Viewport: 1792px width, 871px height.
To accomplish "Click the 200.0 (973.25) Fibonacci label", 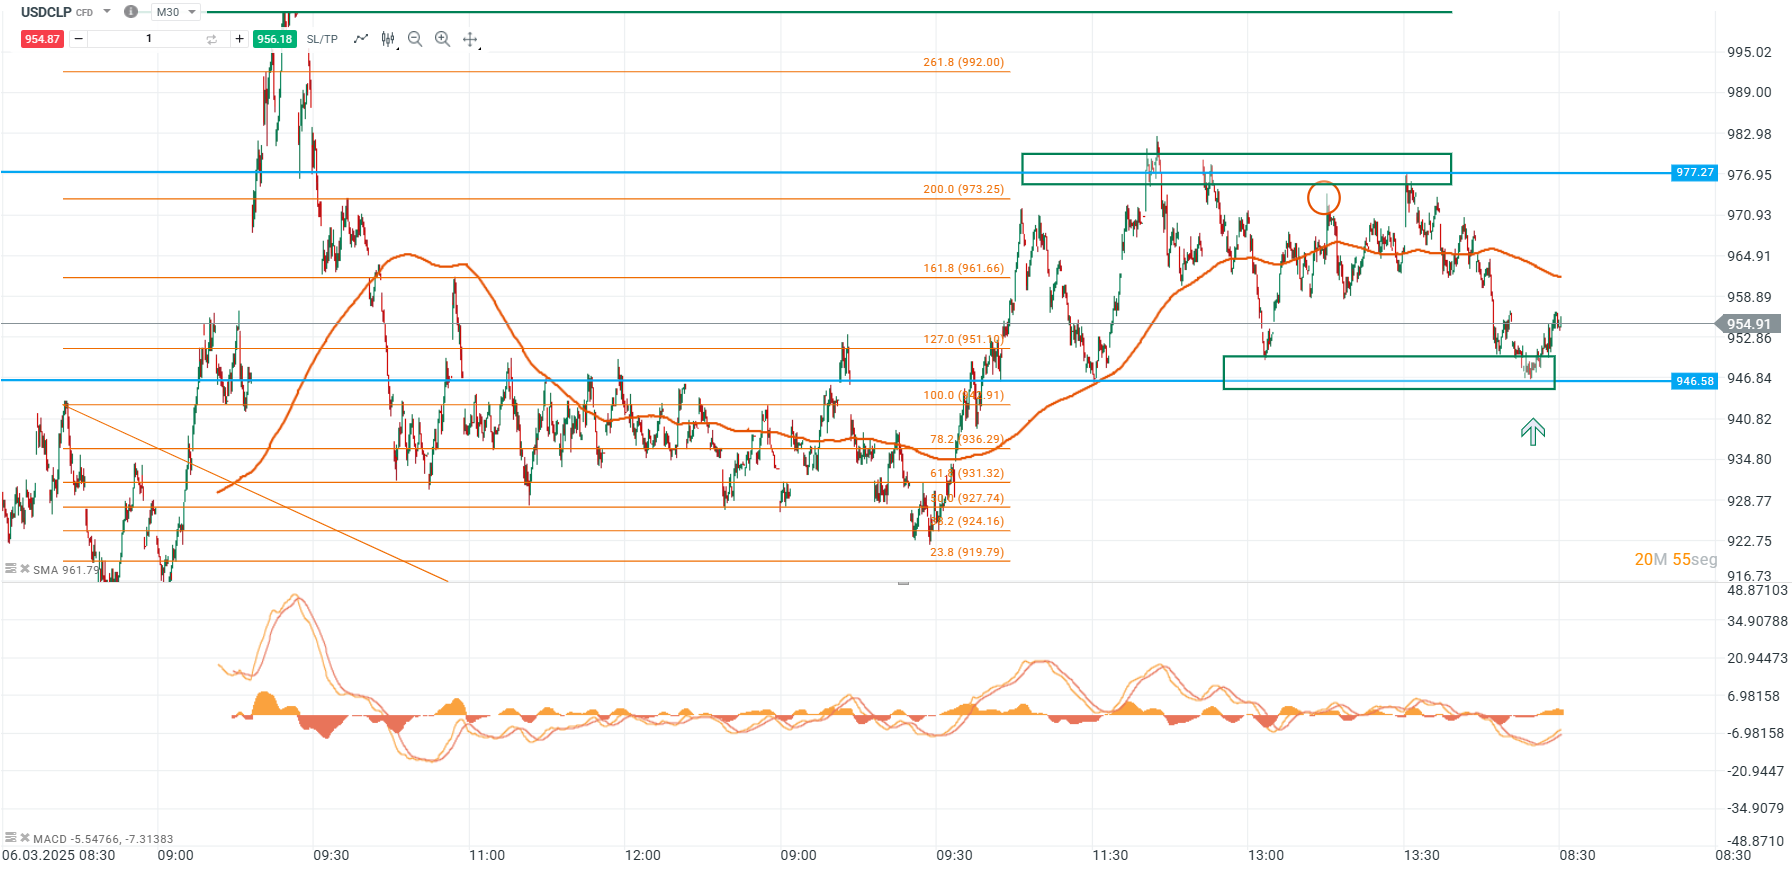I will click(x=963, y=189).
